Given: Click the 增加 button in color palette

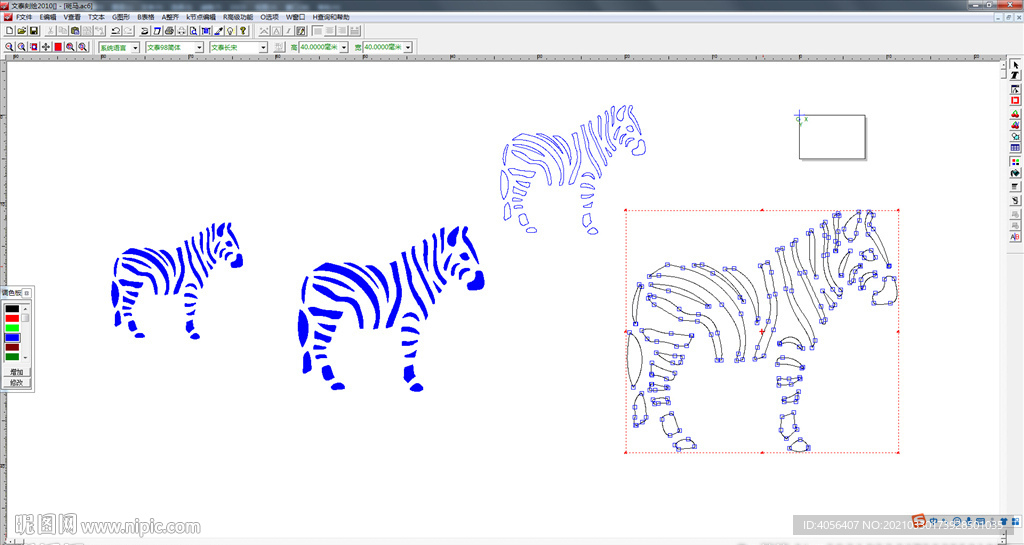Looking at the screenshot, I should 16,372.
